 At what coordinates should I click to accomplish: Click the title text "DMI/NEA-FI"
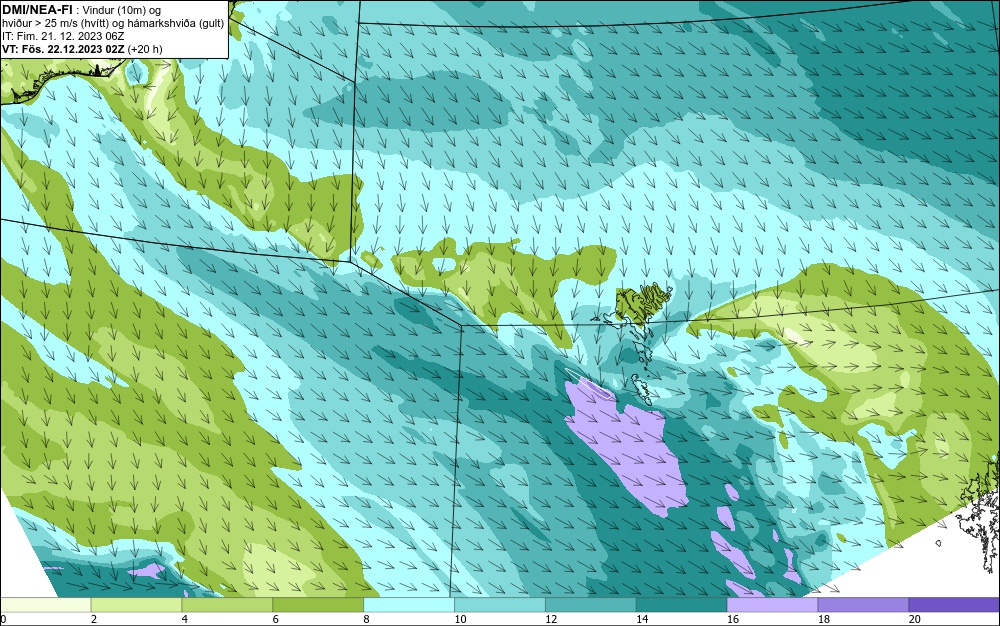(36, 10)
